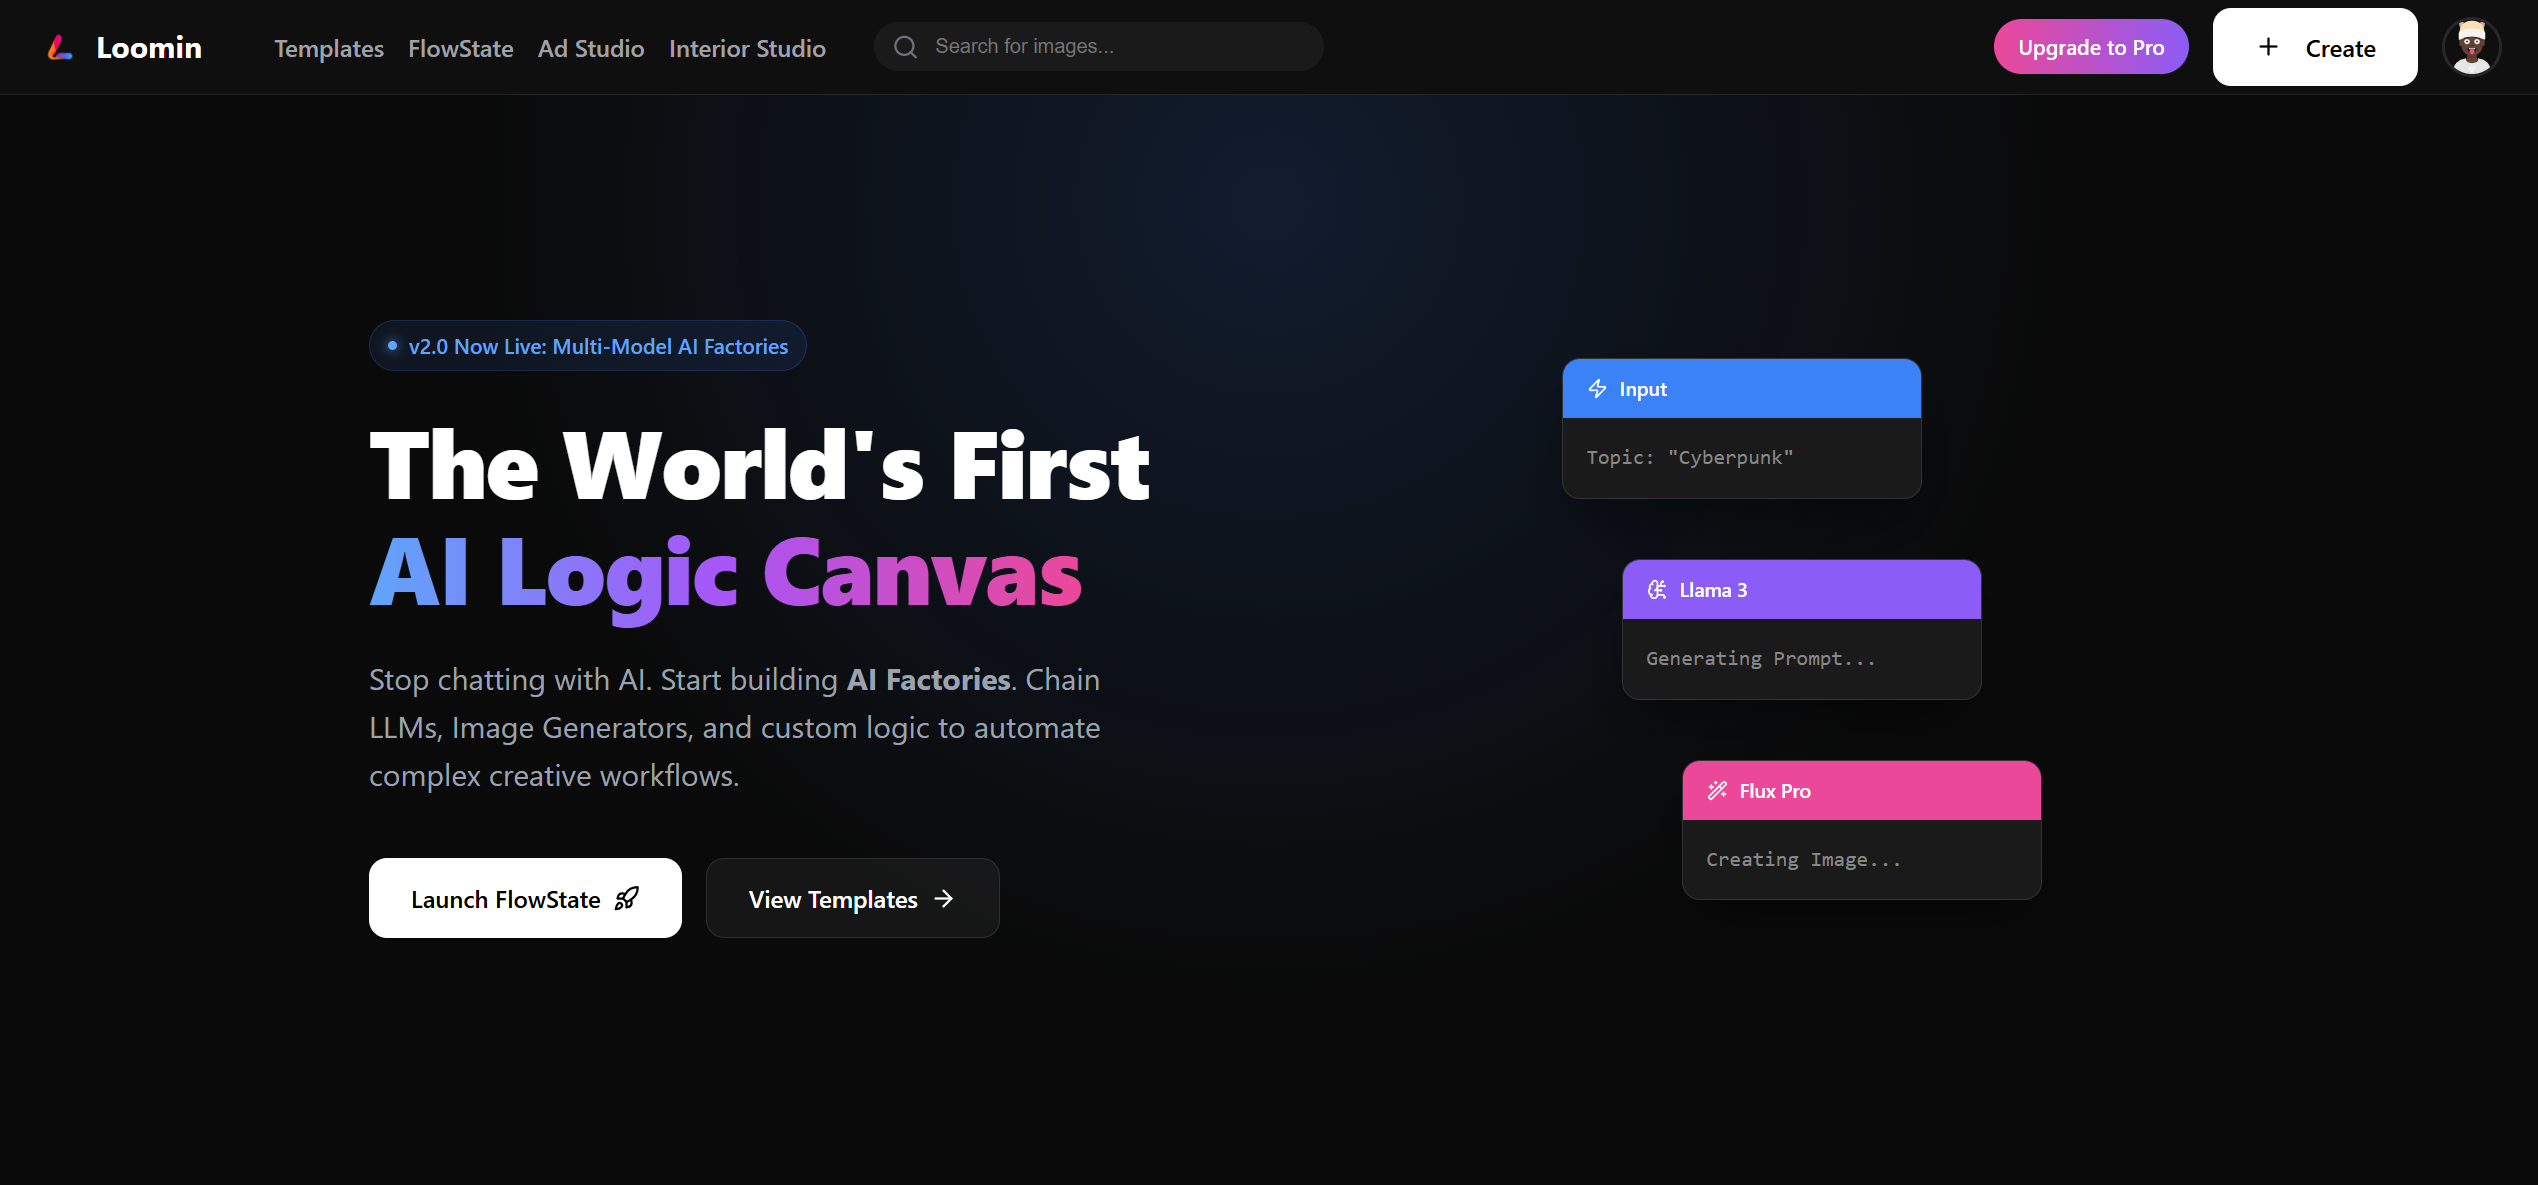Select Interior Studio nav link
The image size is (2538, 1185).
[747, 48]
